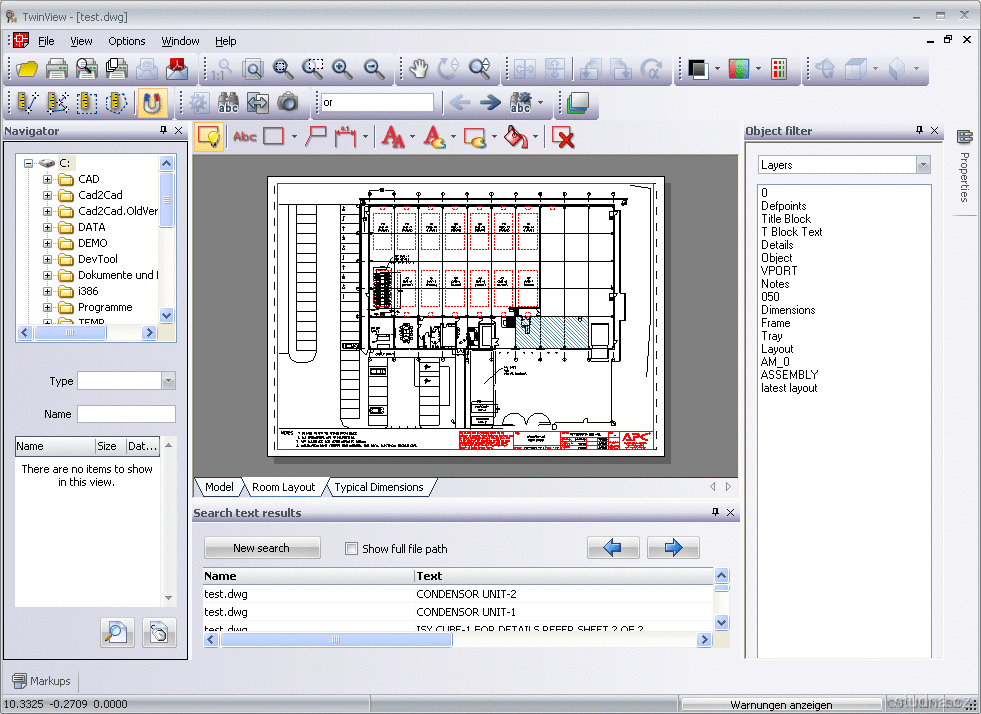Toggle the markup lightbulb visibility button
The image size is (981, 714).
209,137
